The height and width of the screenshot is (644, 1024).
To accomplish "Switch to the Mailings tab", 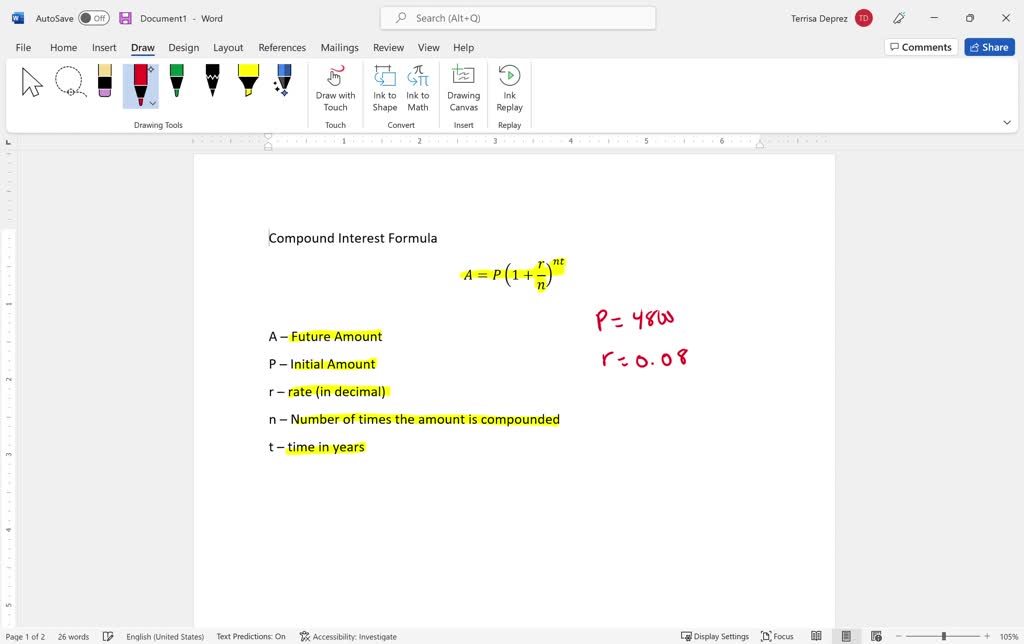I will click(339, 47).
